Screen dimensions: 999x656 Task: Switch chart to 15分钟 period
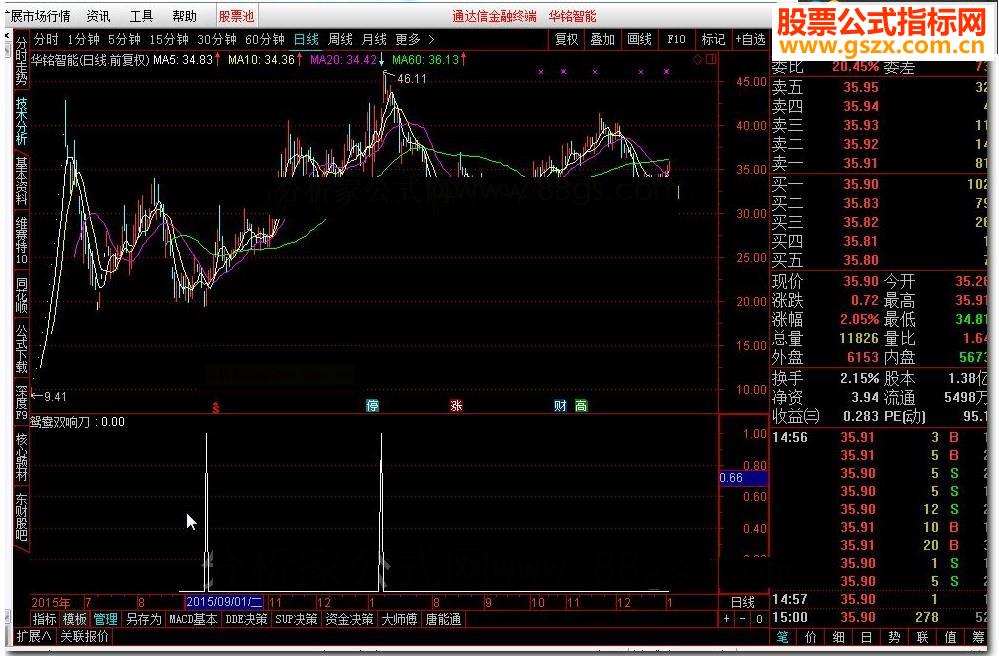click(x=169, y=39)
